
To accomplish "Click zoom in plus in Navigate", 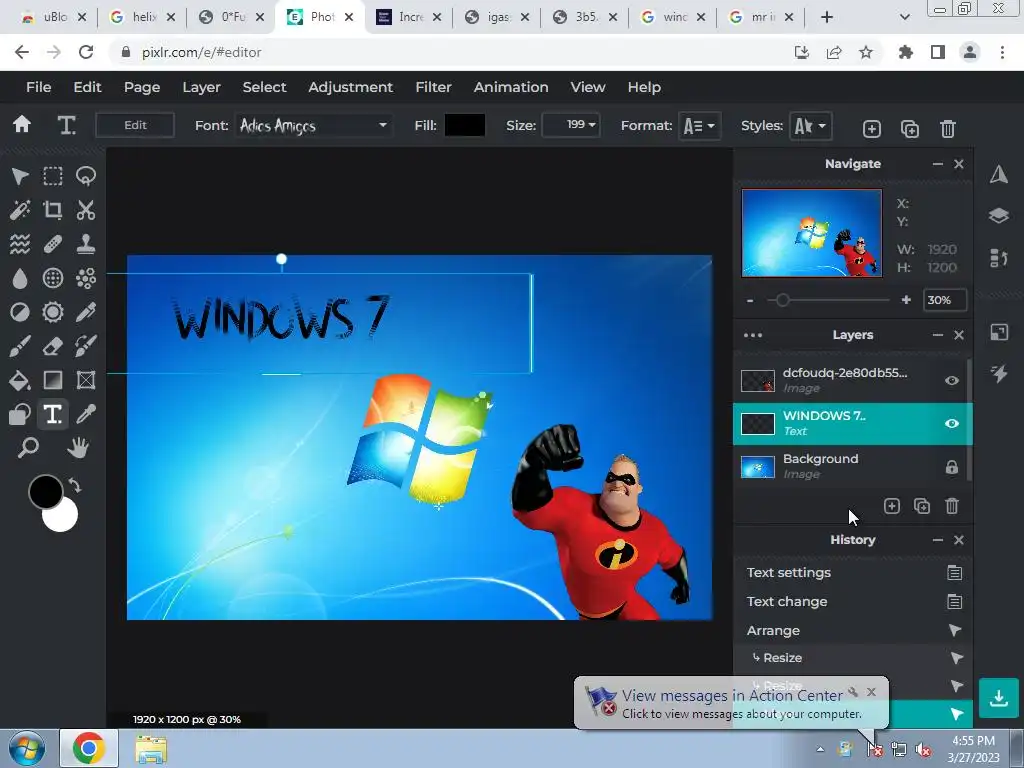I will pyautogui.click(x=906, y=300).
